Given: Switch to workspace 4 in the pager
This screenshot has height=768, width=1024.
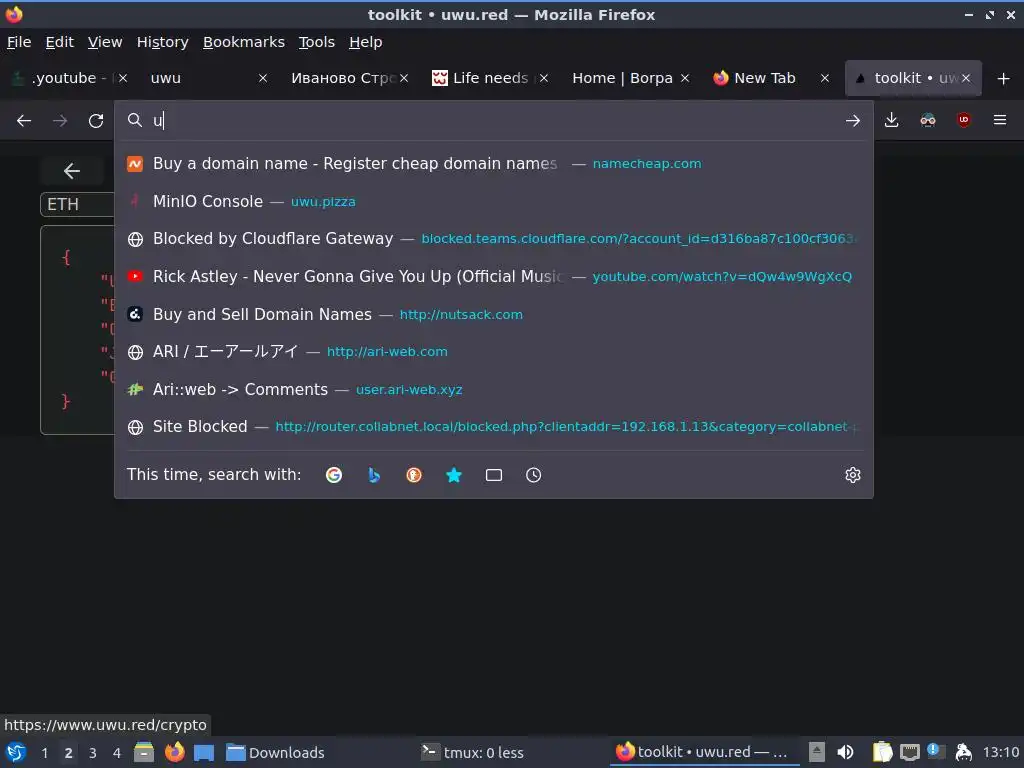Looking at the screenshot, I should [x=116, y=753].
